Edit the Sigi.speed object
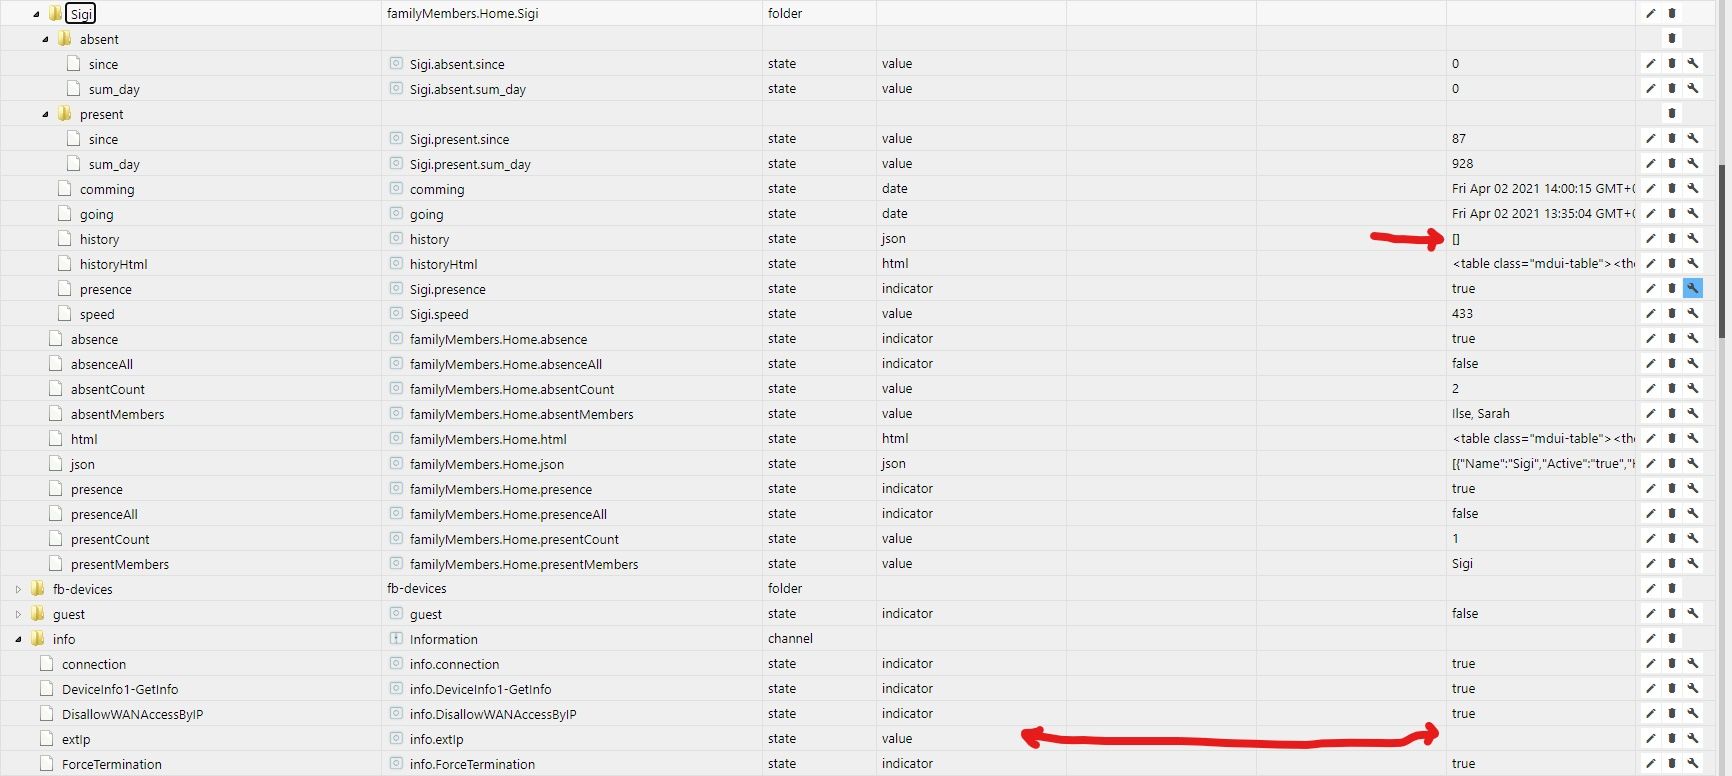 pos(1651,314)
